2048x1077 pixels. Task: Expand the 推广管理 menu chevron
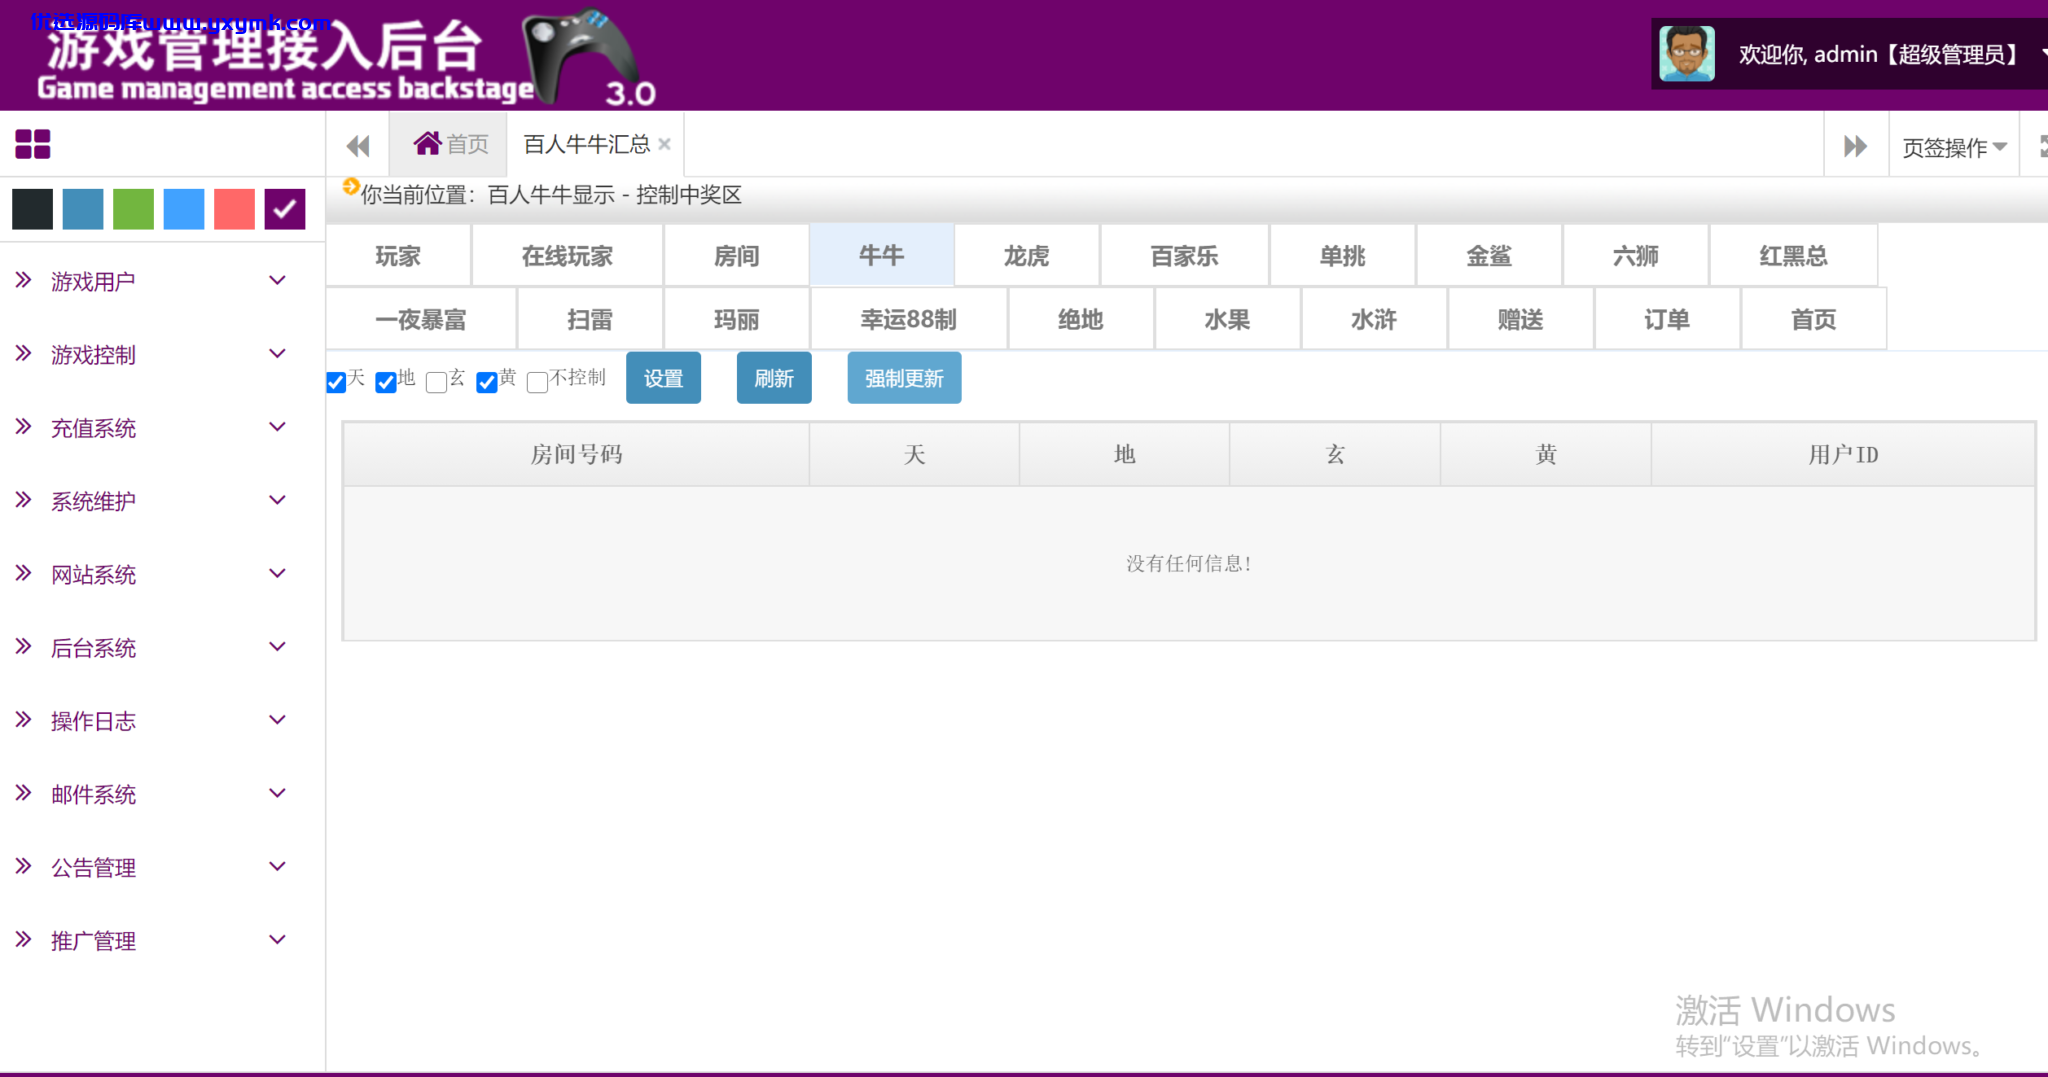pyautogui.click(x=278, y=940)
